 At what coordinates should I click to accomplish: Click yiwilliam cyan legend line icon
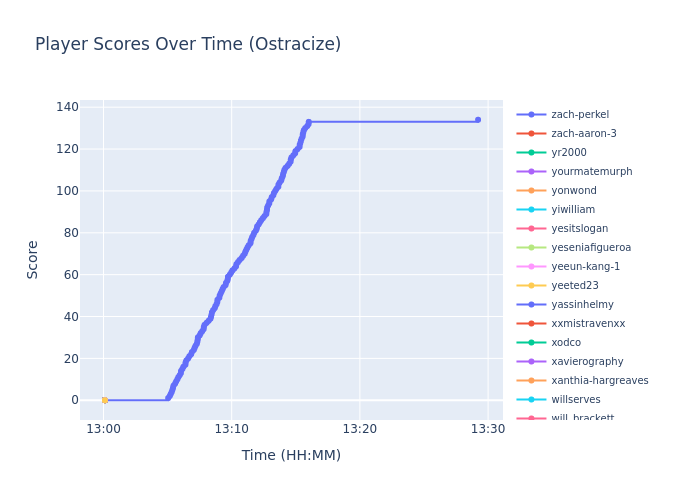pos(531,210)
